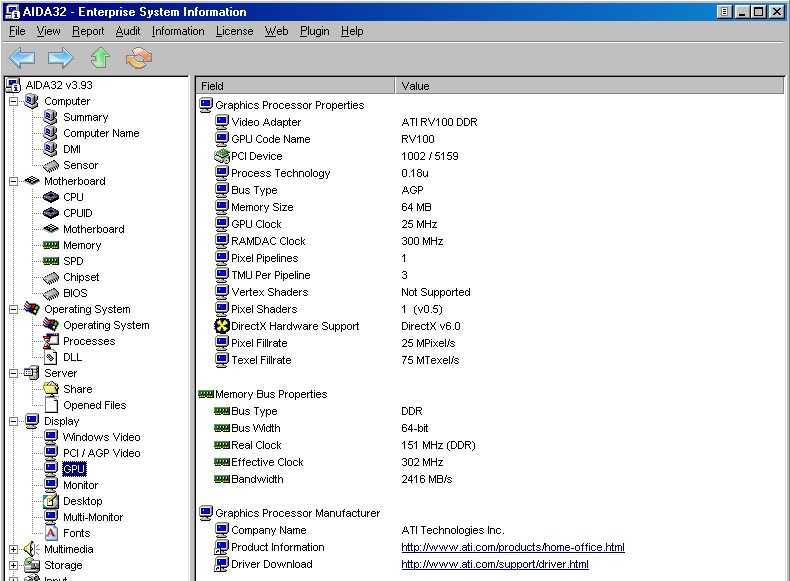Click the Field column header
Image resolution: width=790 pixels, height=581 pixels.
point(295,86)
